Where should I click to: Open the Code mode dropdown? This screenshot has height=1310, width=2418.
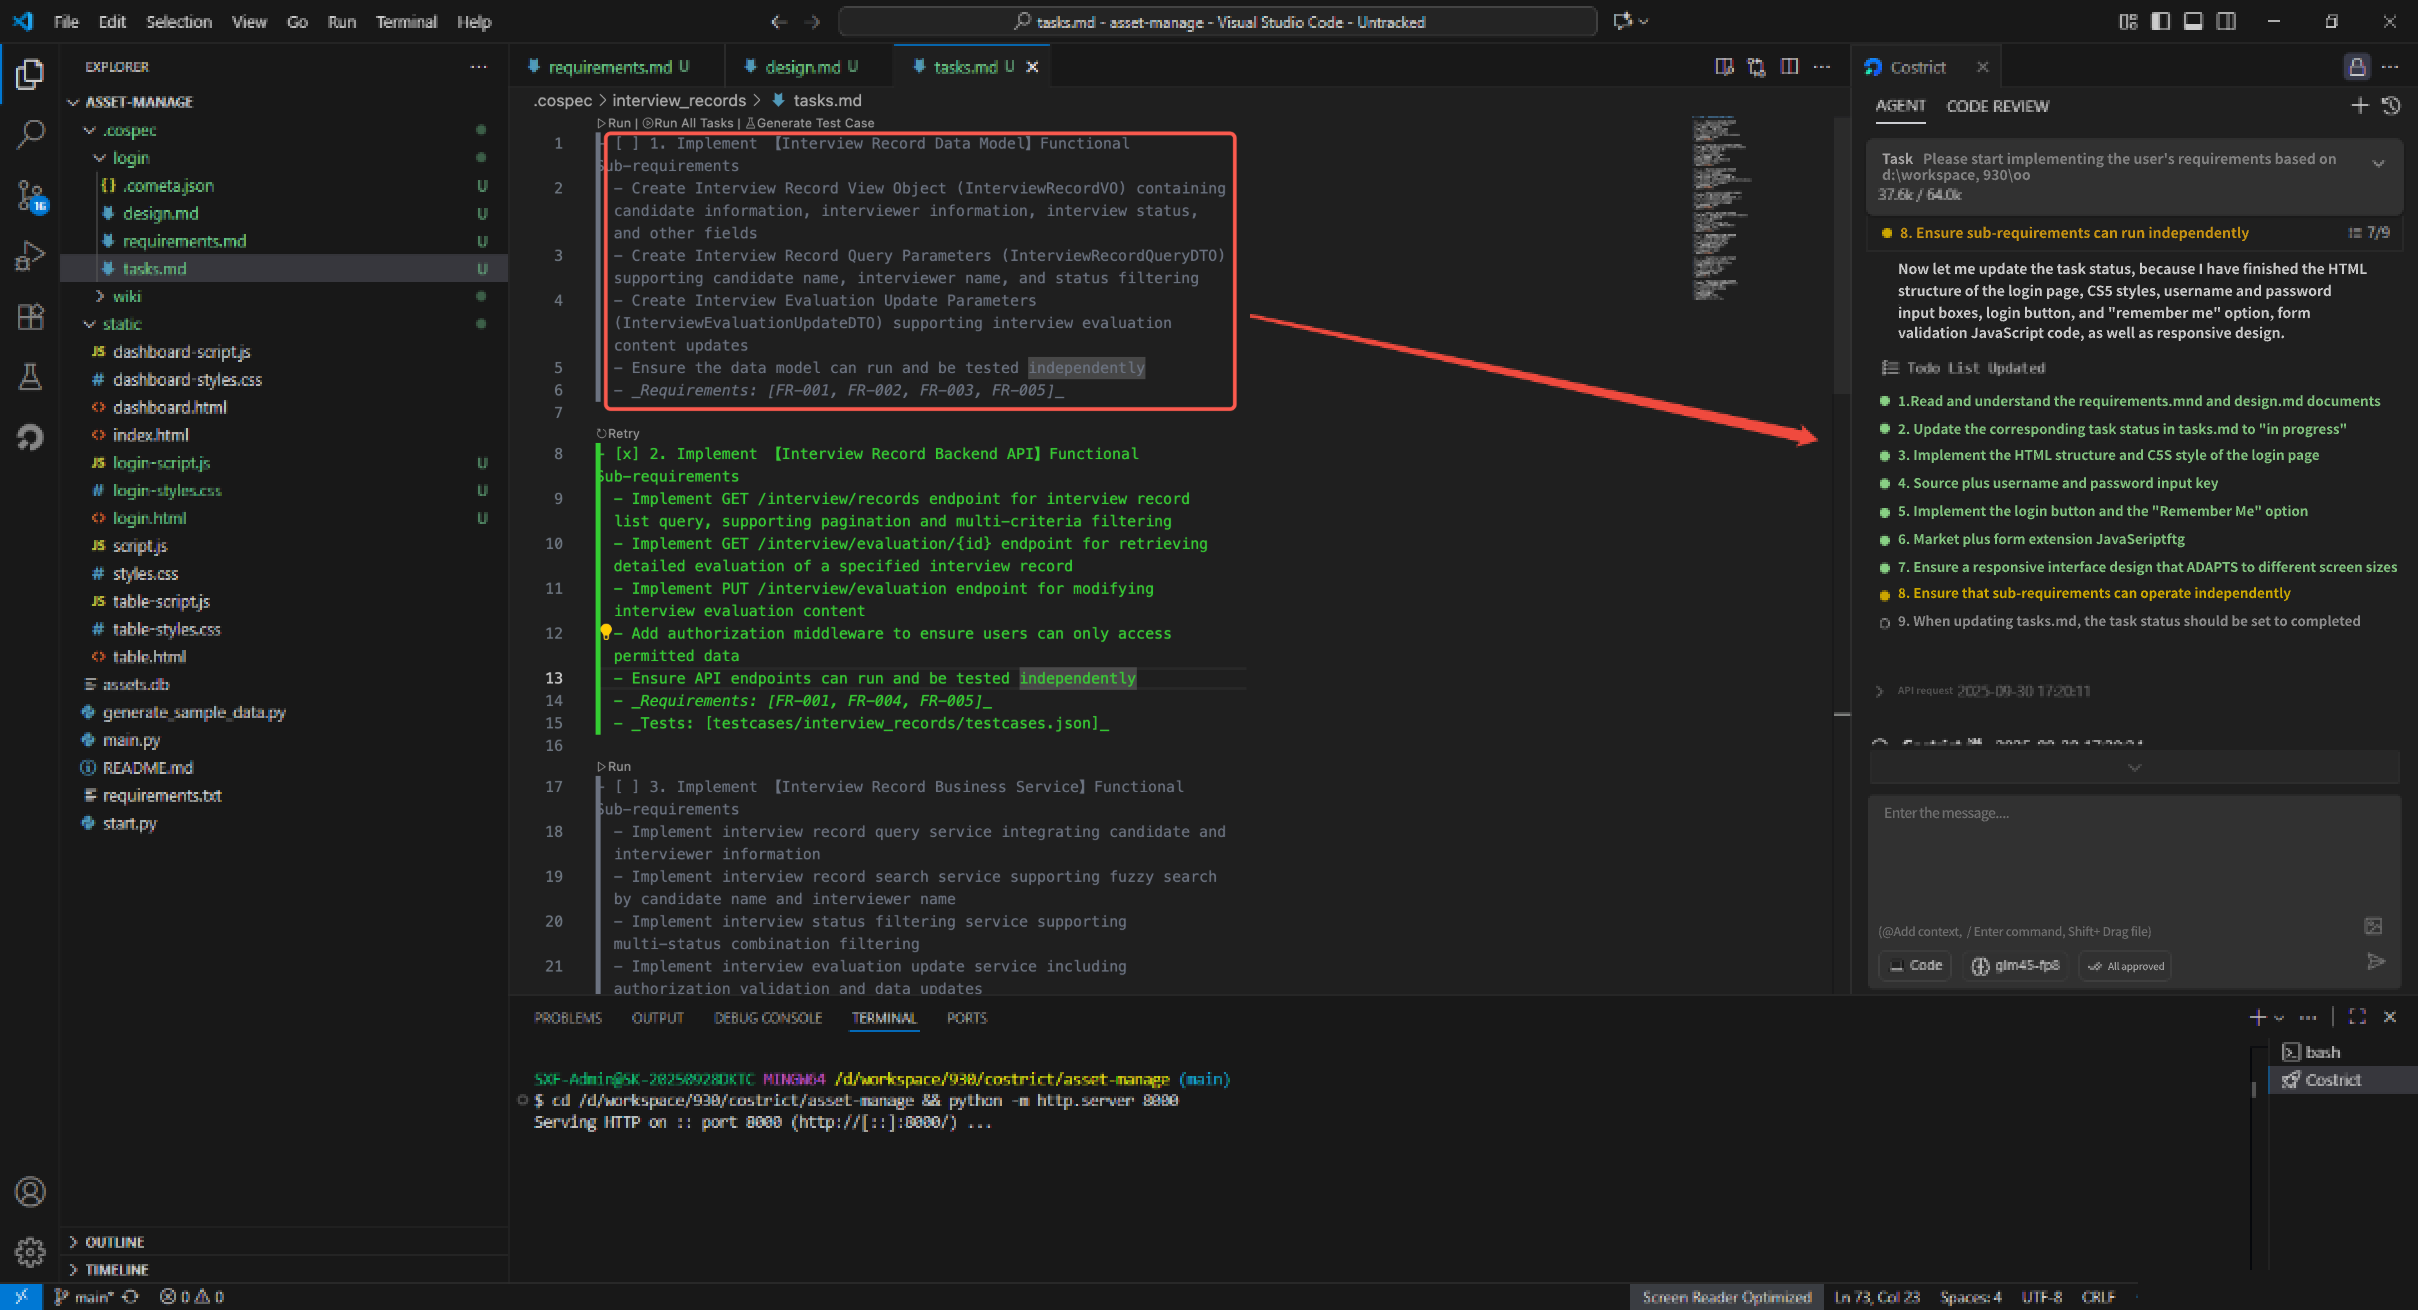pos(1915,966)
